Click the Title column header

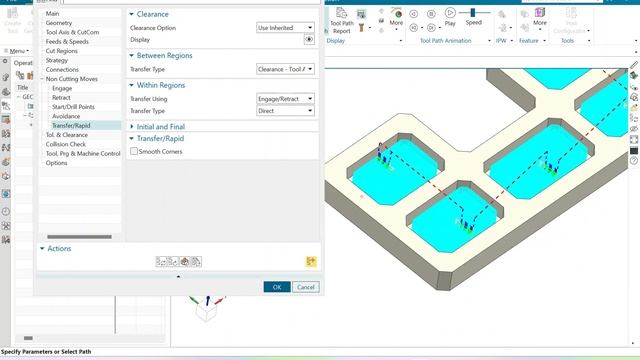[x=22, y=87]
